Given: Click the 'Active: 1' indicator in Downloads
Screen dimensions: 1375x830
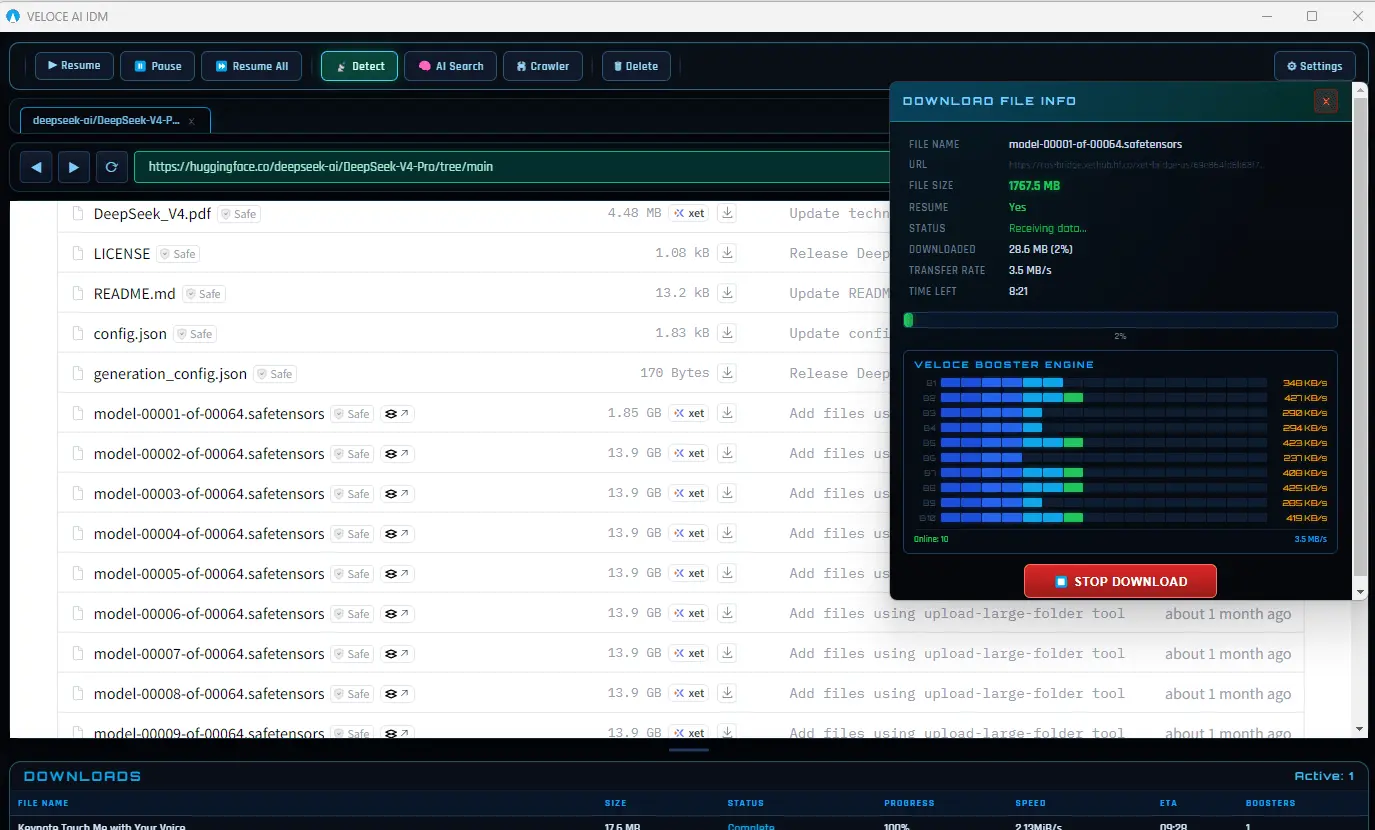Looking at the screenshot, I should point(1324,776).
